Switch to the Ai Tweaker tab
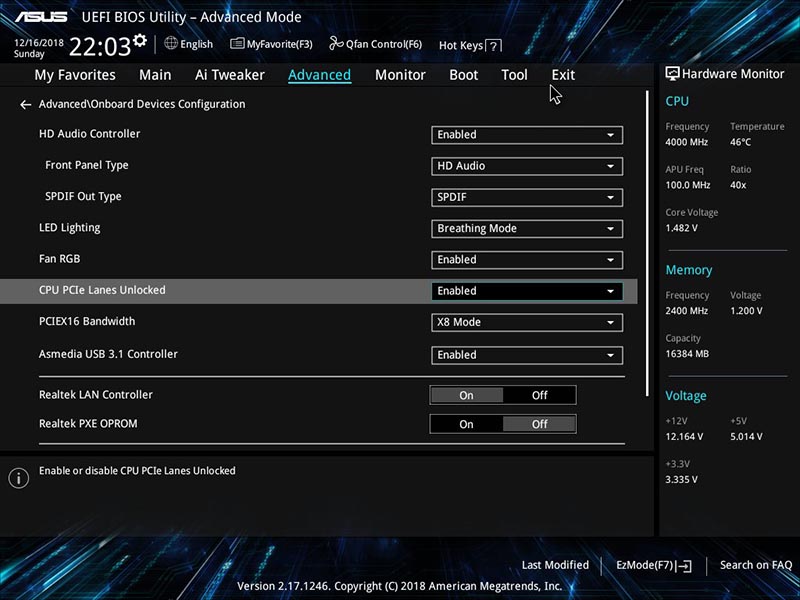800x600 pixels. coord(230,75)
